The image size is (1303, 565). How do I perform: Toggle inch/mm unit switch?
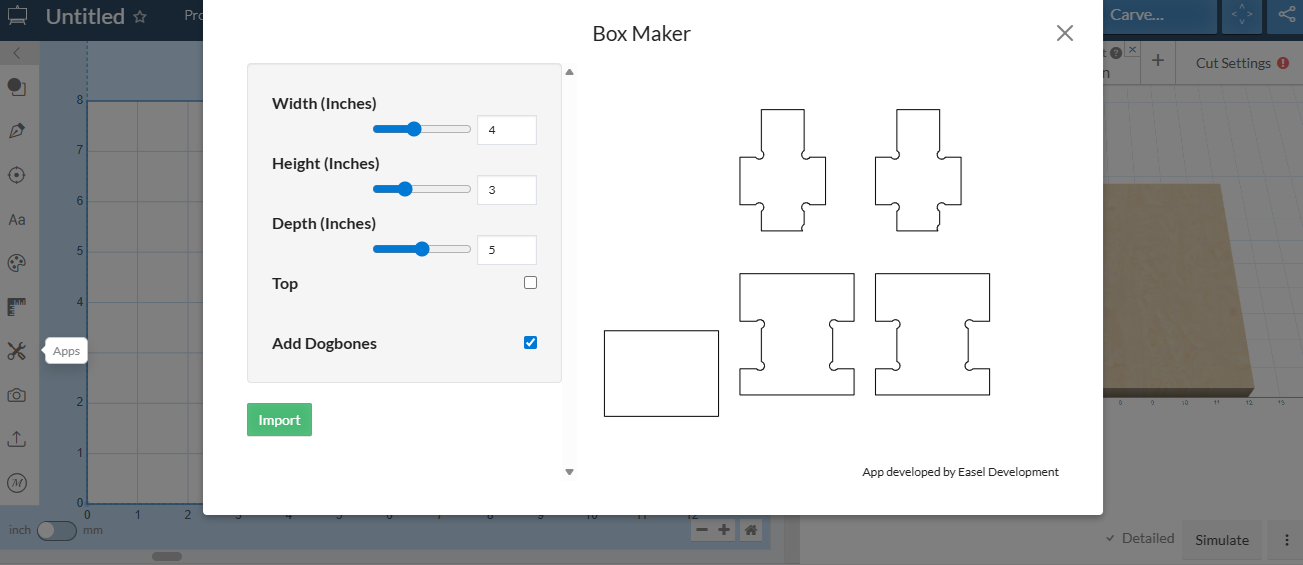[x=56, y=531]
